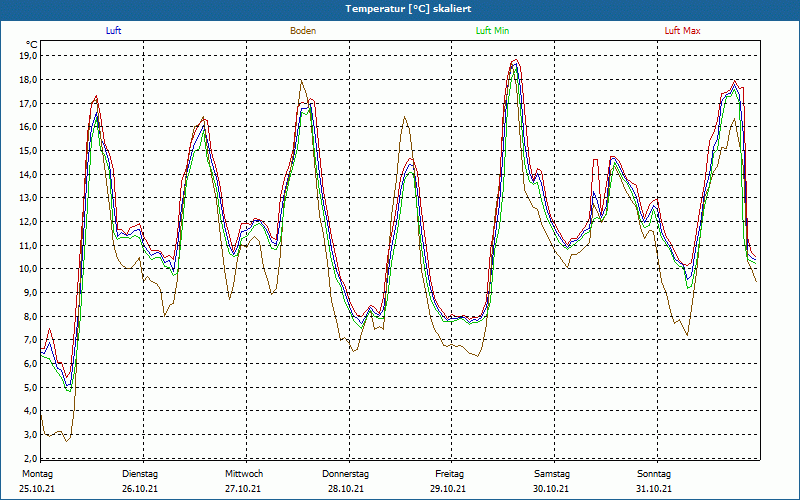Click the '10,0' y-axis value
800x500 pixels.
tap(28, 269)
